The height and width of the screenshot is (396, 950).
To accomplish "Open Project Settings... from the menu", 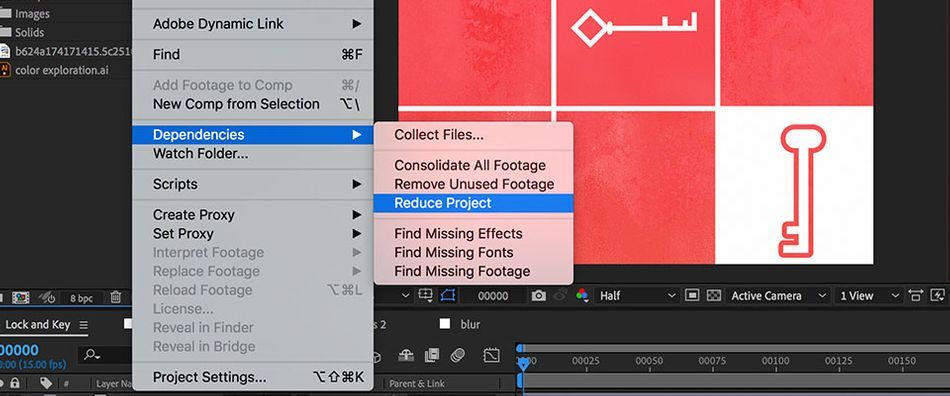I will (x=253, y=377).
